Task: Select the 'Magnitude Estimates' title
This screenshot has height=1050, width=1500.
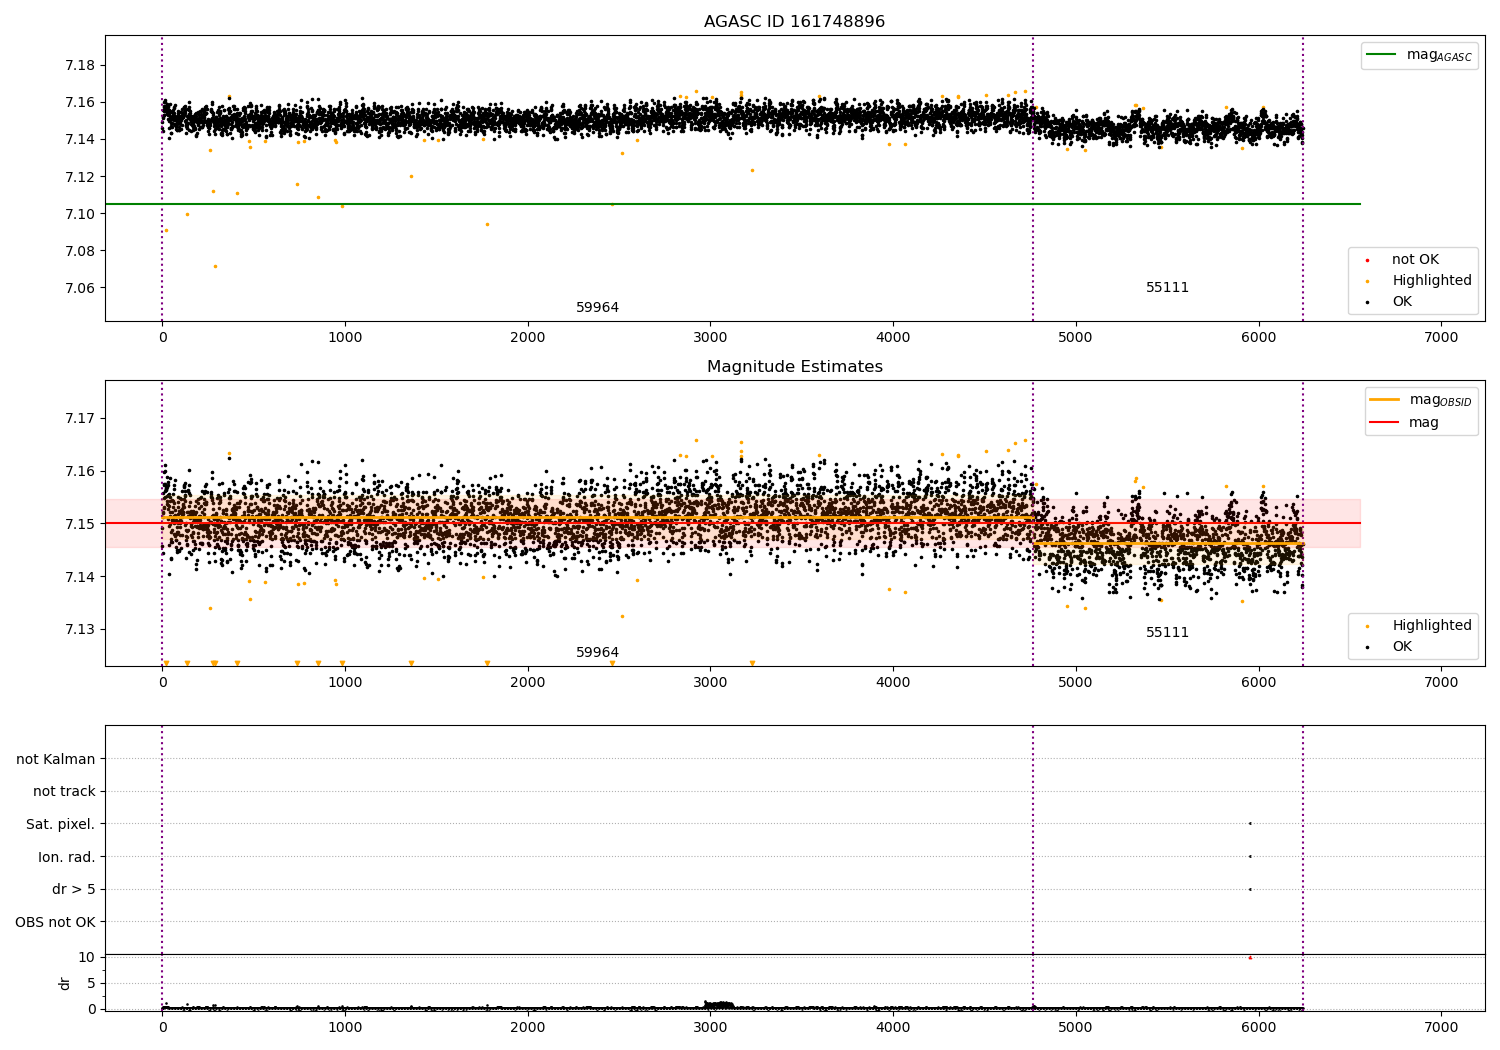Action: [x=794, y=367]
